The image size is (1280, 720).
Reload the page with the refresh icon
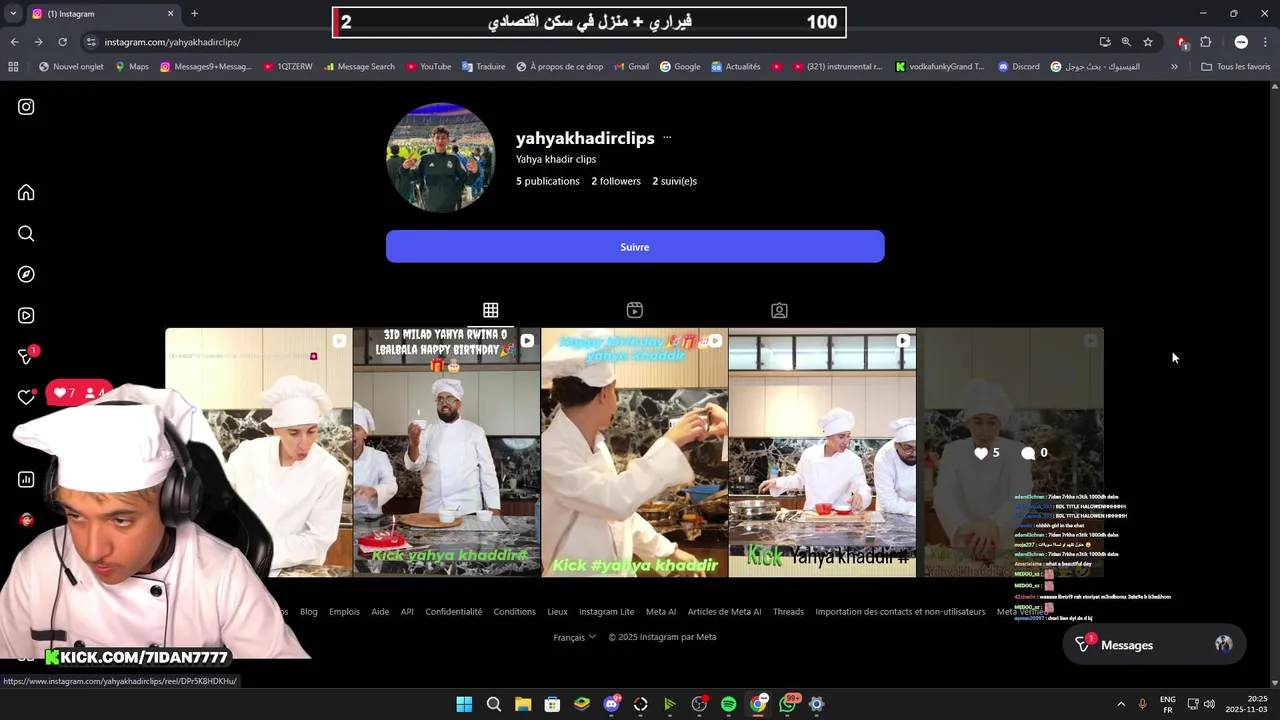click(x=62, y=42)
